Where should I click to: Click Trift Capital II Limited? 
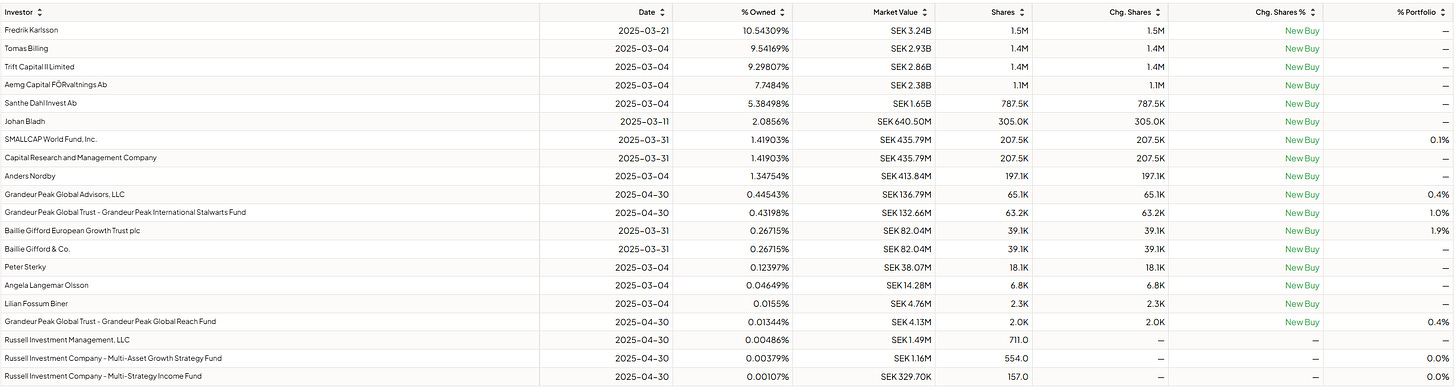40,67
